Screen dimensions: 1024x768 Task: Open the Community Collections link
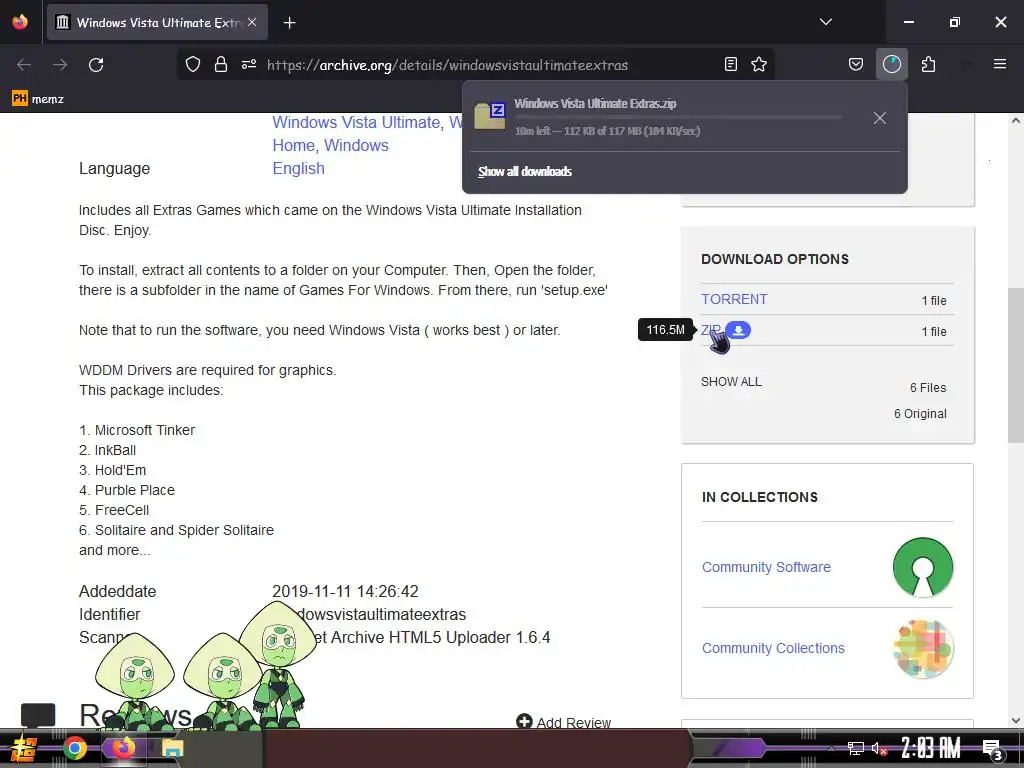click(x=773, y=648)
